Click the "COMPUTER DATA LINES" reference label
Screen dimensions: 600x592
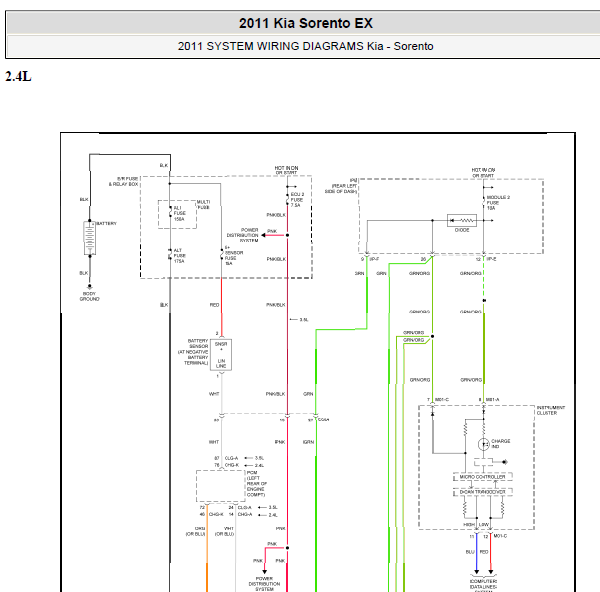click(x=483, y=586)
